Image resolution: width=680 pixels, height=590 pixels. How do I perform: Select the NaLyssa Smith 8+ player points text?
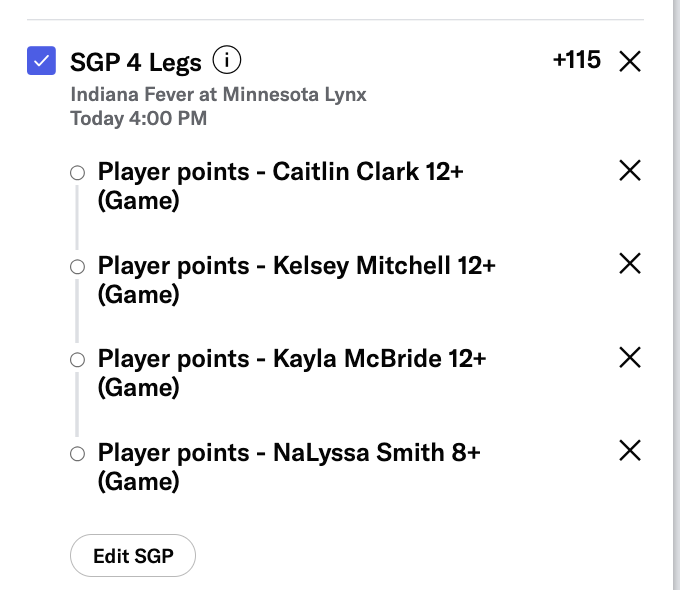click(288, 453)
